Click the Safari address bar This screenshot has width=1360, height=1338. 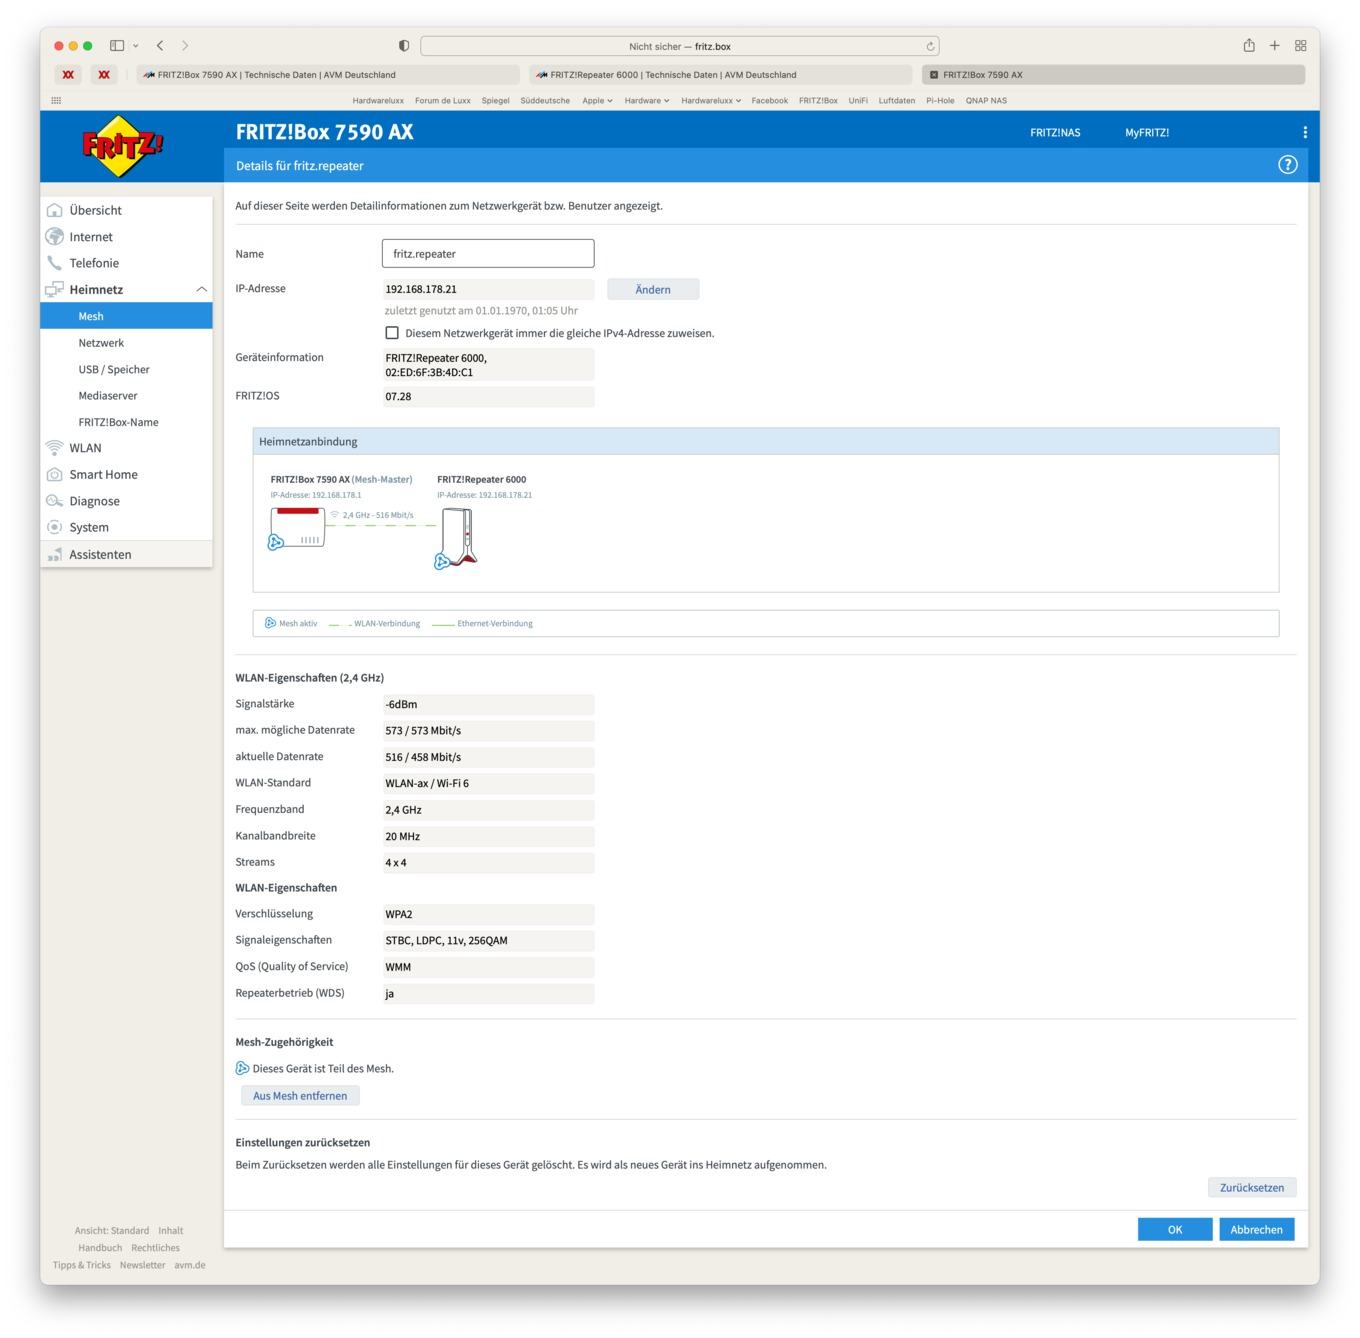tap(680, 46)
